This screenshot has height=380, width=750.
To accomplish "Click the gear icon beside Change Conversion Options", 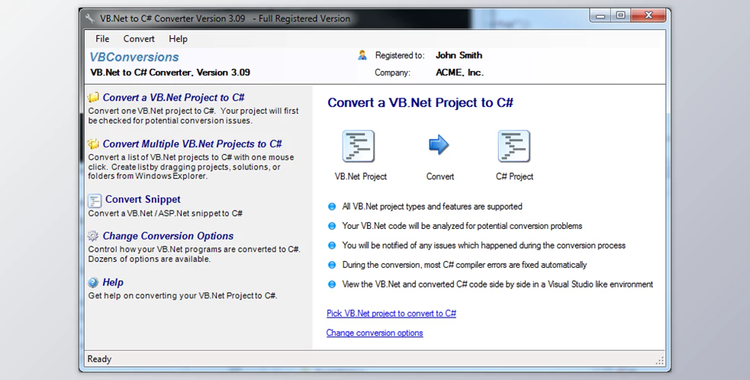I will click(93, 235).
